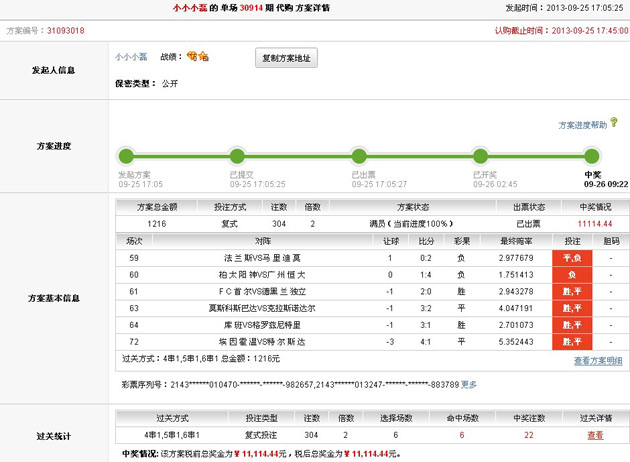Click the 已提交 progress node circle
Image resolution: width=630 pixels, height=462 pixels.
[236, 155]
